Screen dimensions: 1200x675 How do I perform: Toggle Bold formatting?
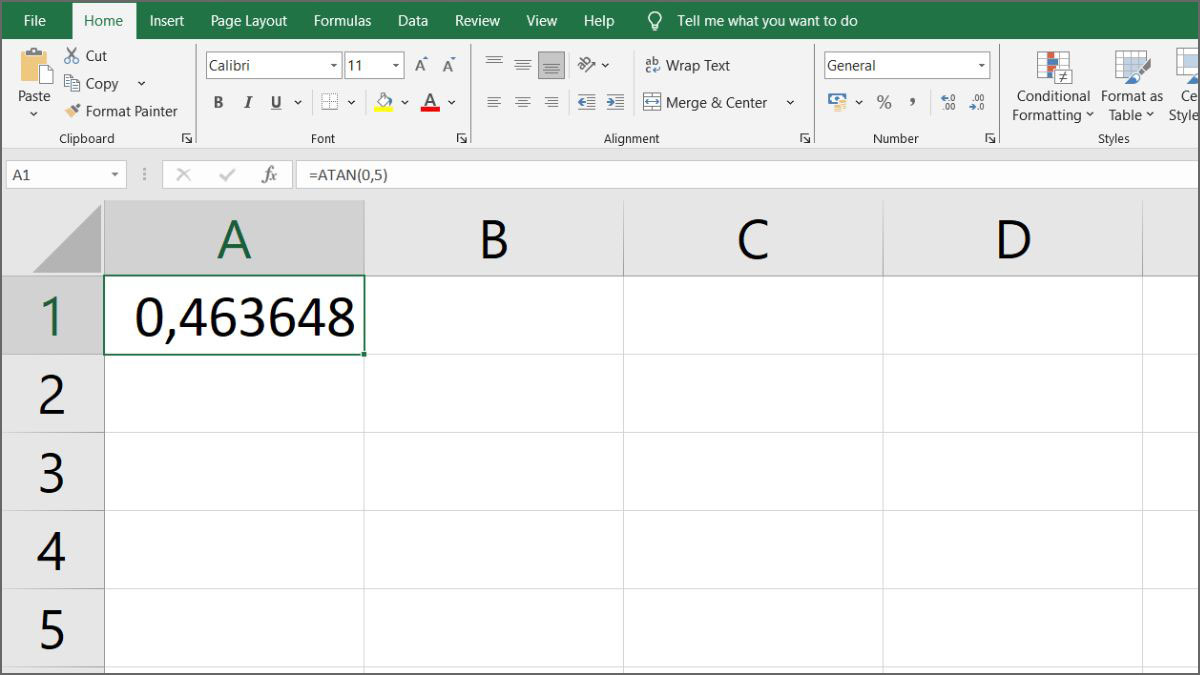(x=218, y=102)
